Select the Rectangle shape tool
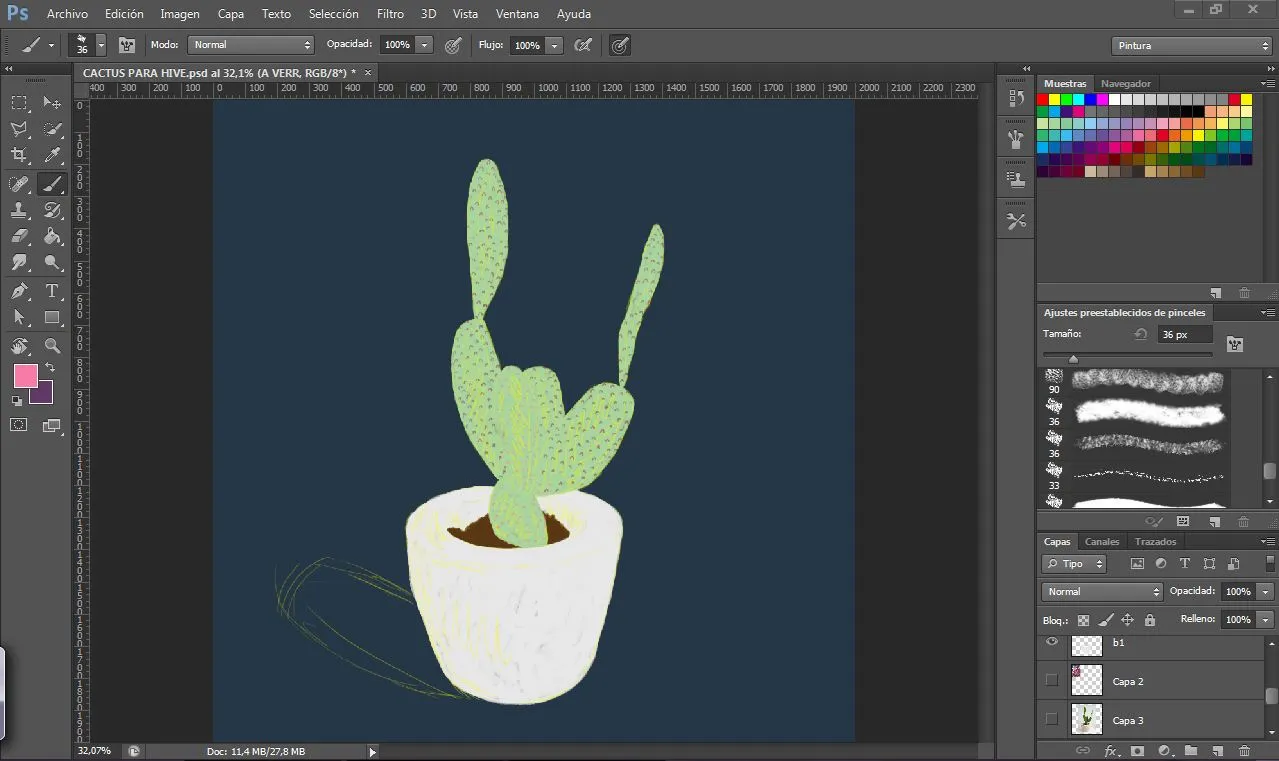The image size is (1279, 761). pos(53,318)
